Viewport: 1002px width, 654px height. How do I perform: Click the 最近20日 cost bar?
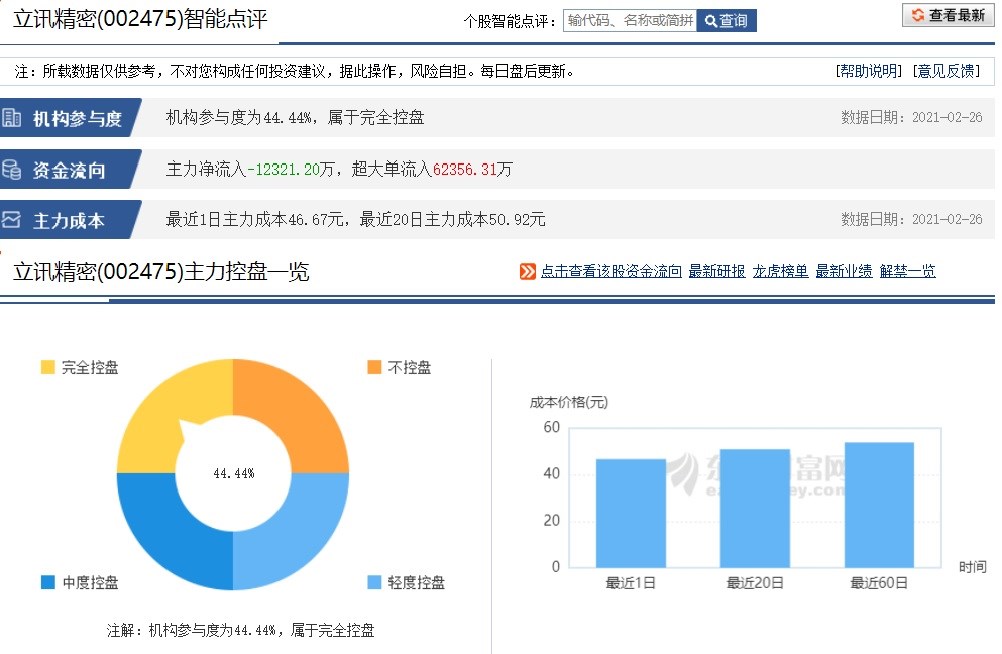[x=755, y=508]
